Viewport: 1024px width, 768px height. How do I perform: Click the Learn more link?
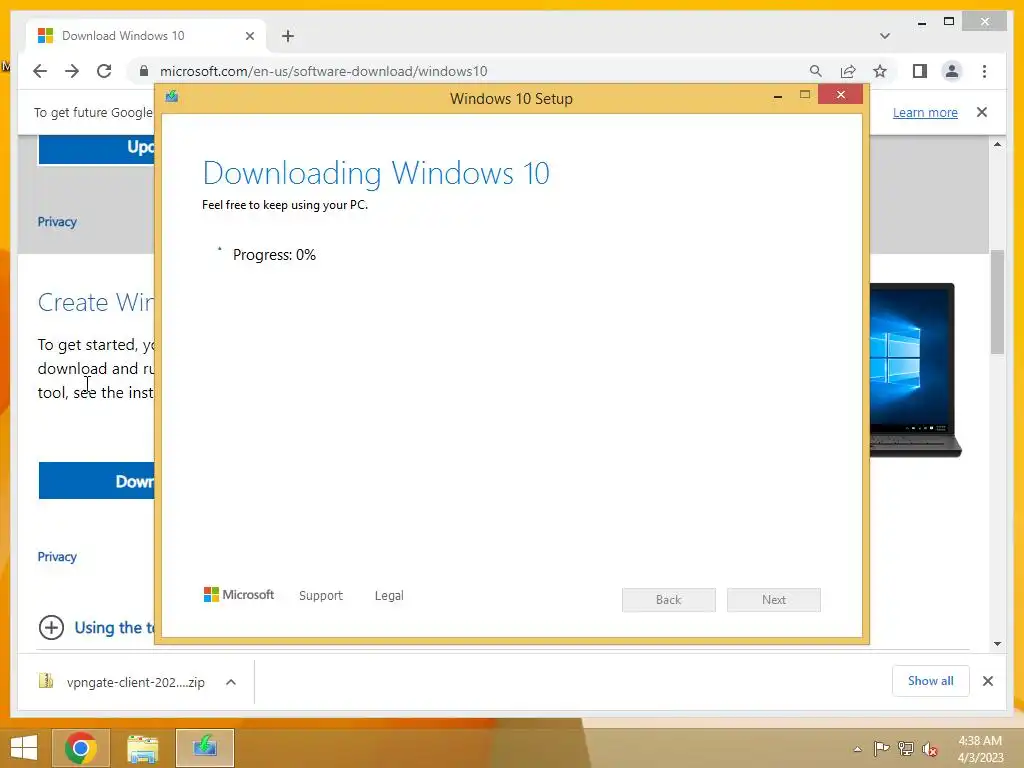[925, 112]
